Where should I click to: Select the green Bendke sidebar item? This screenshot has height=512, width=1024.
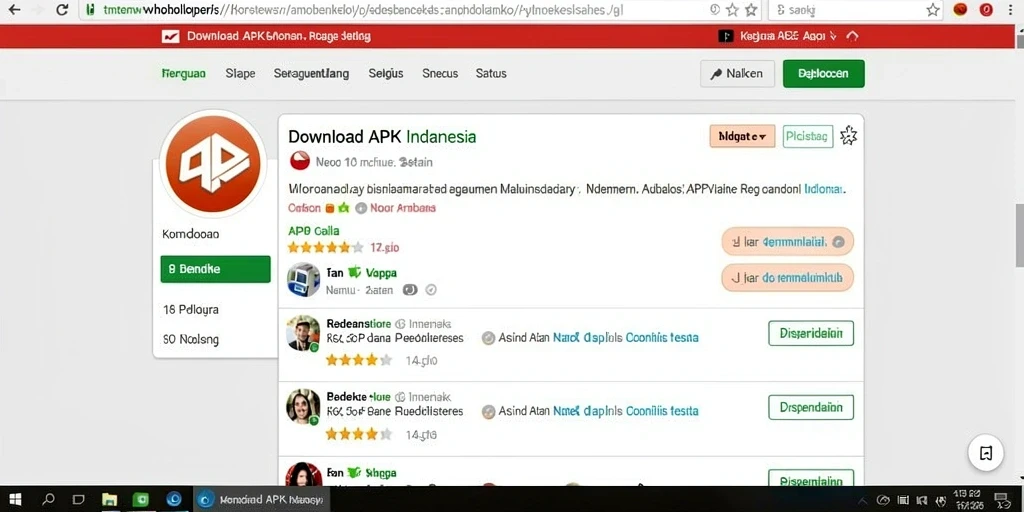point(216,269)
